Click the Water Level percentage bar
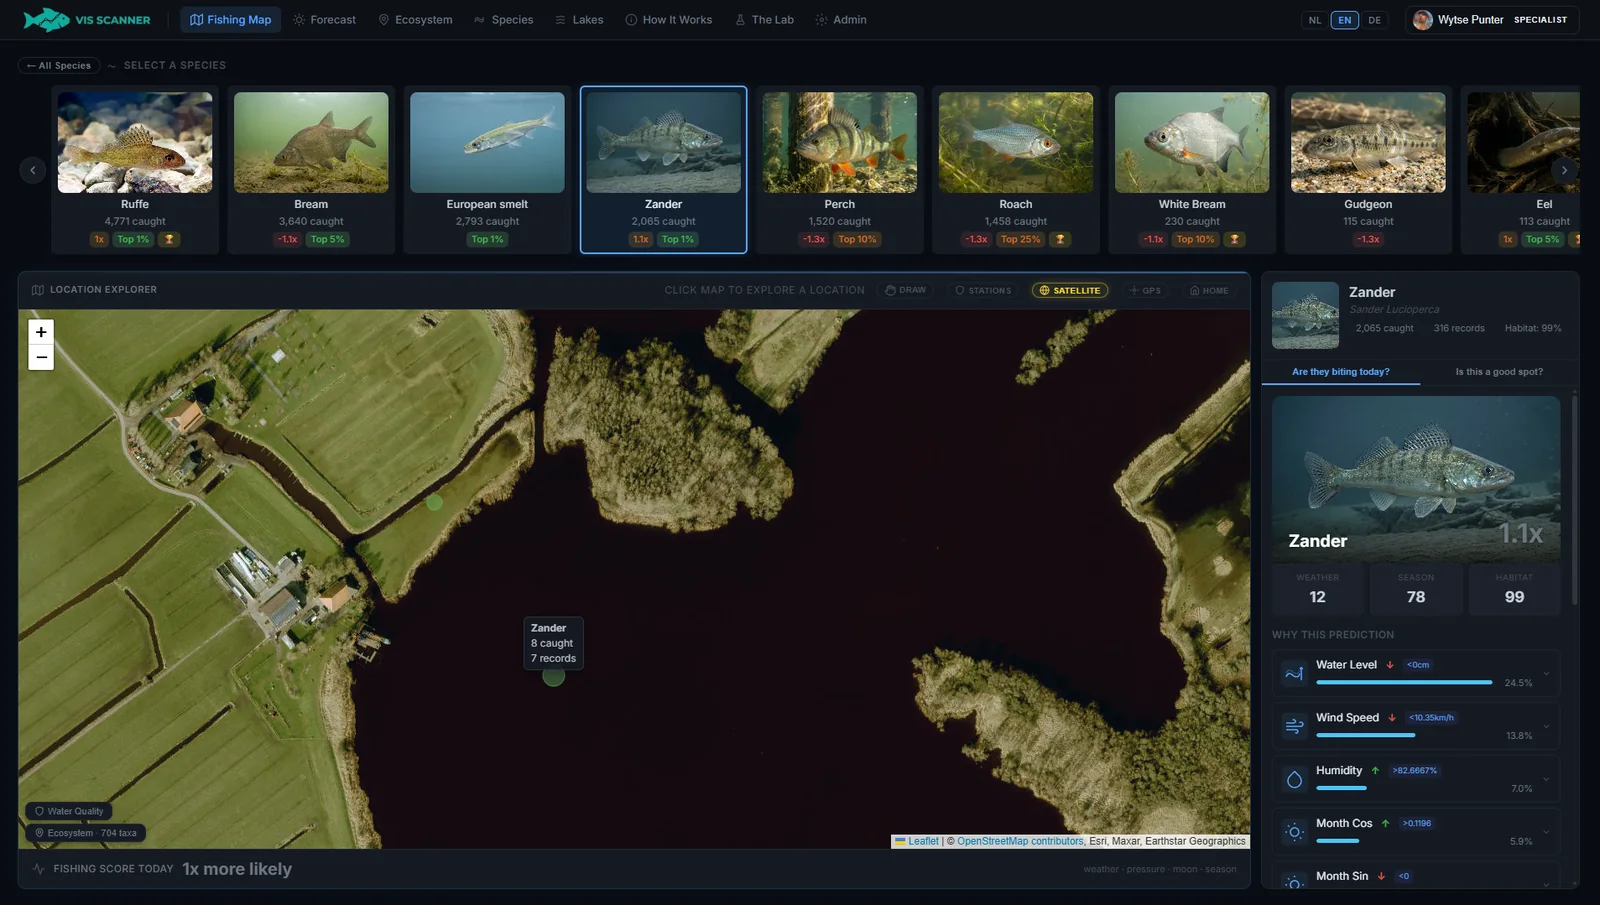The image size is (1600, 905). pyautogui.click(x=1404, y=682)
